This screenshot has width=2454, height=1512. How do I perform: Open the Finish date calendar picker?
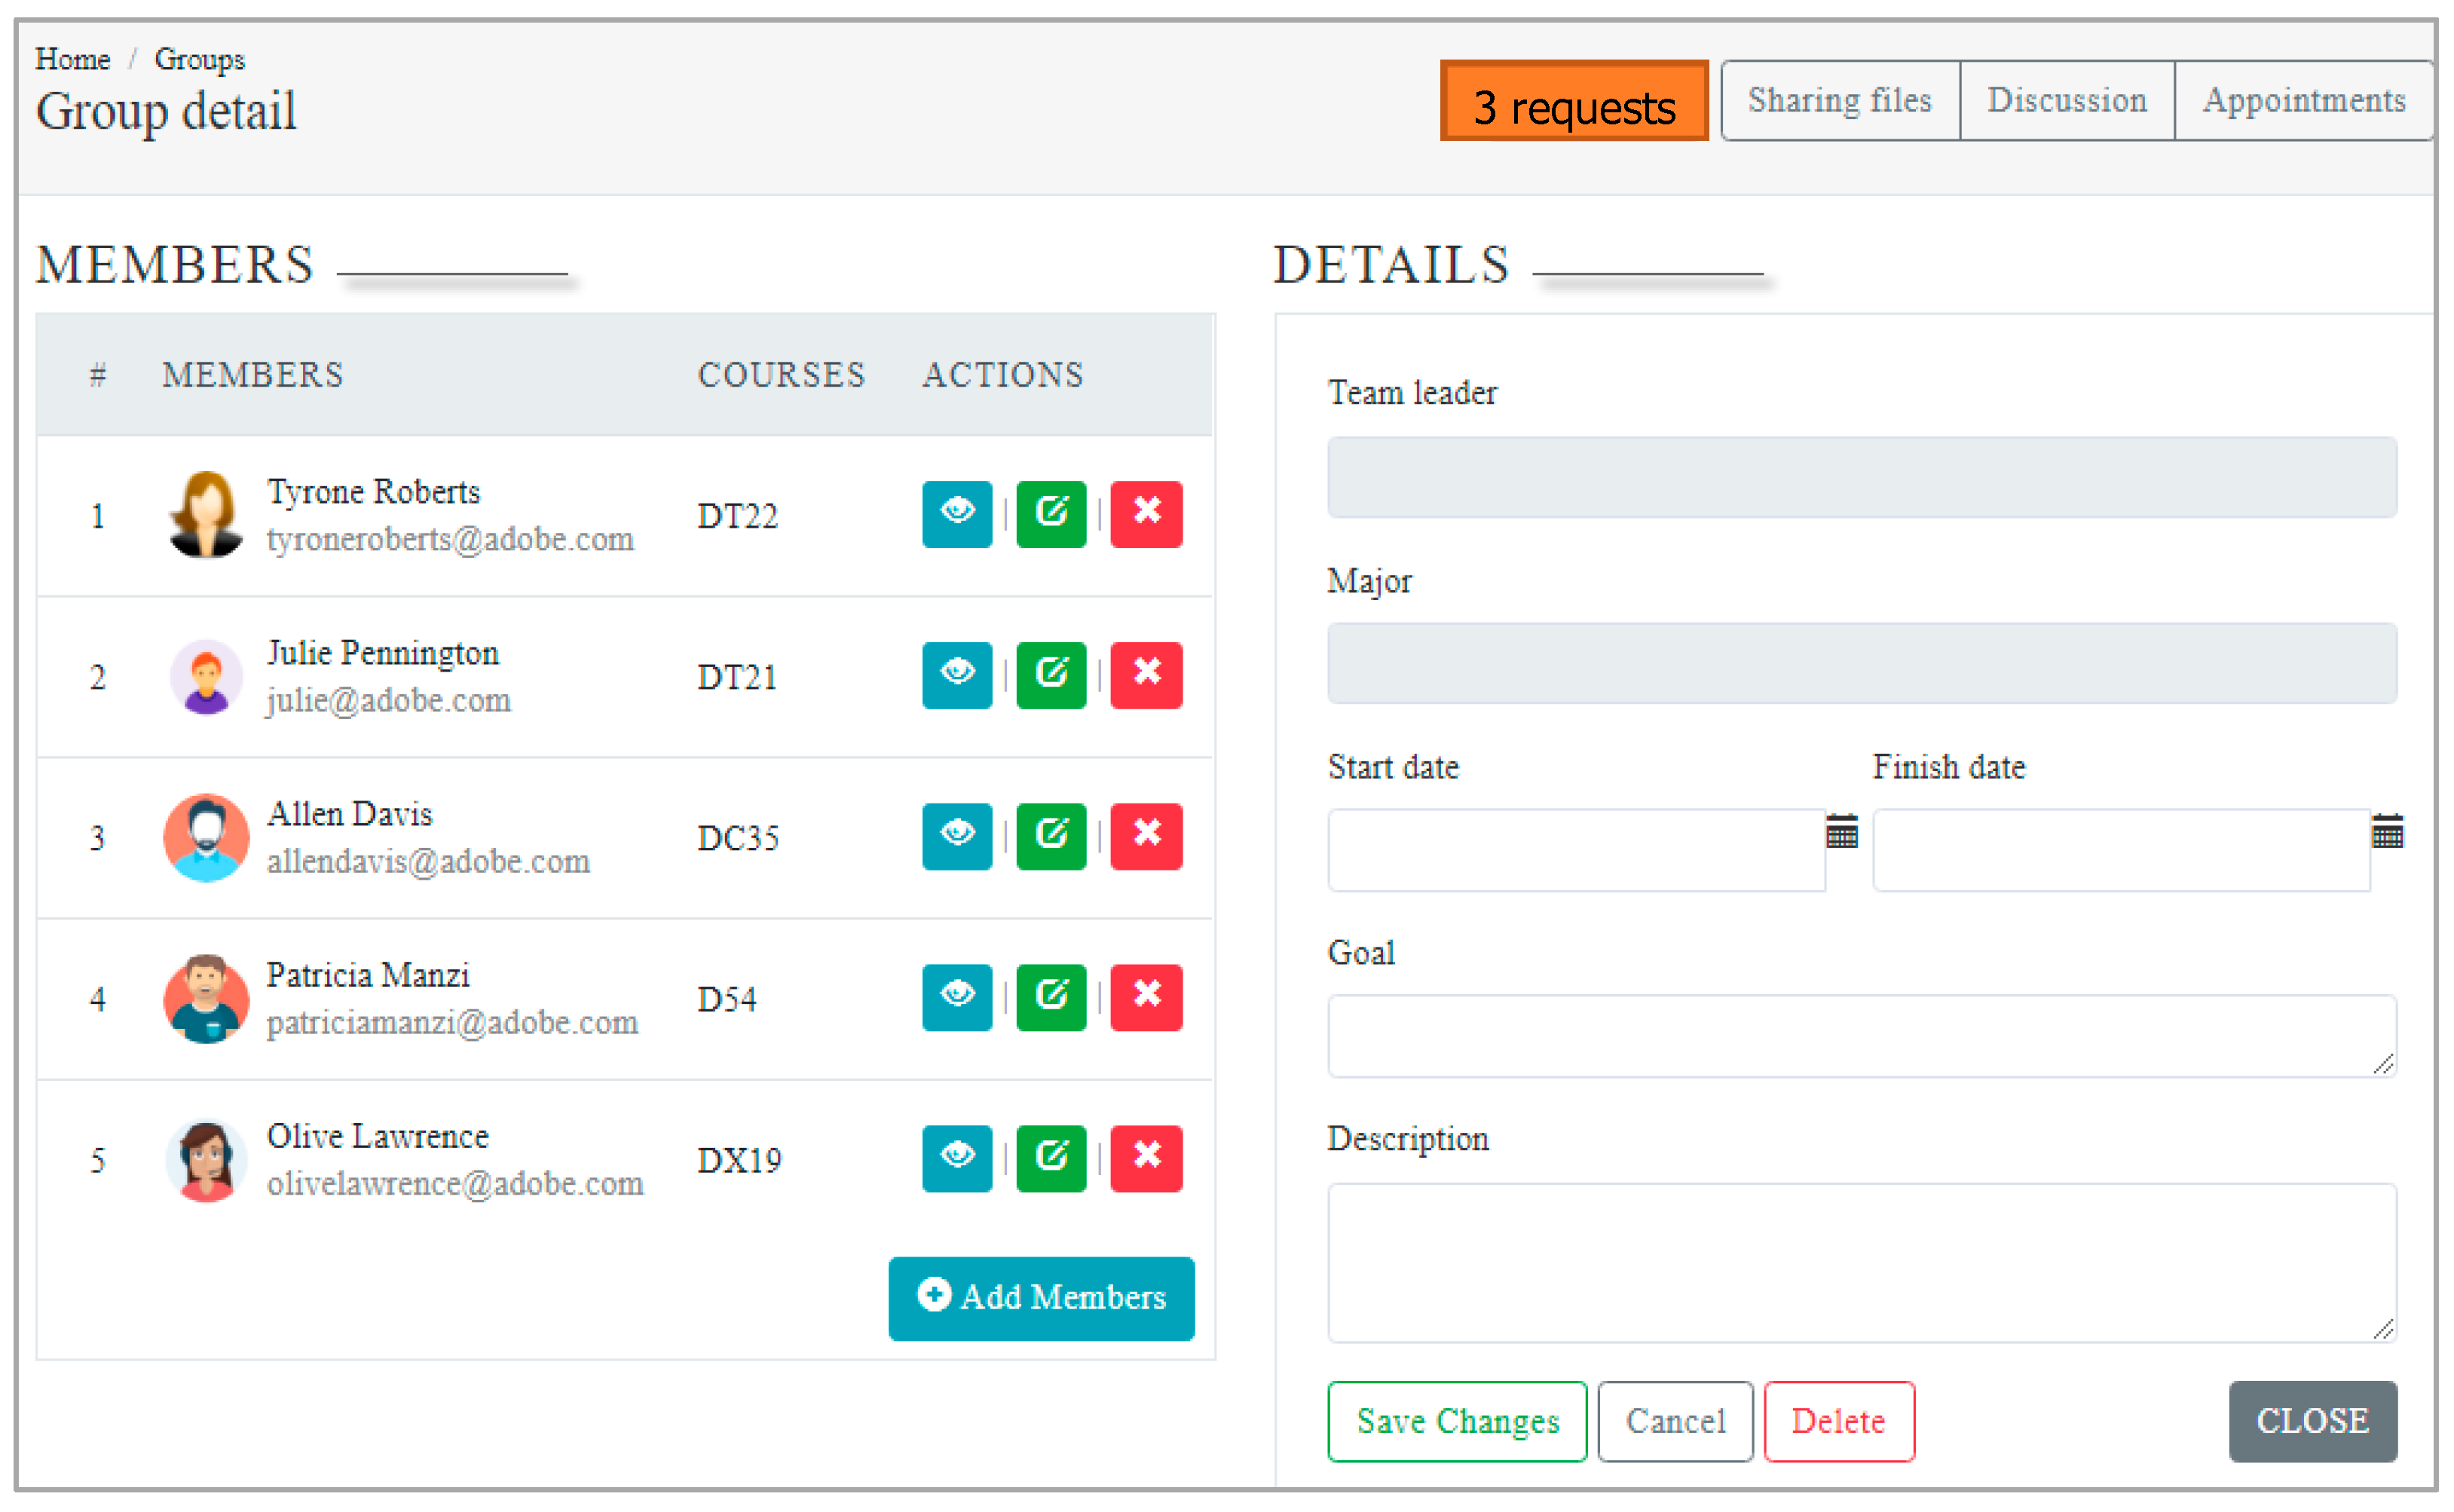pos(2386,831)
